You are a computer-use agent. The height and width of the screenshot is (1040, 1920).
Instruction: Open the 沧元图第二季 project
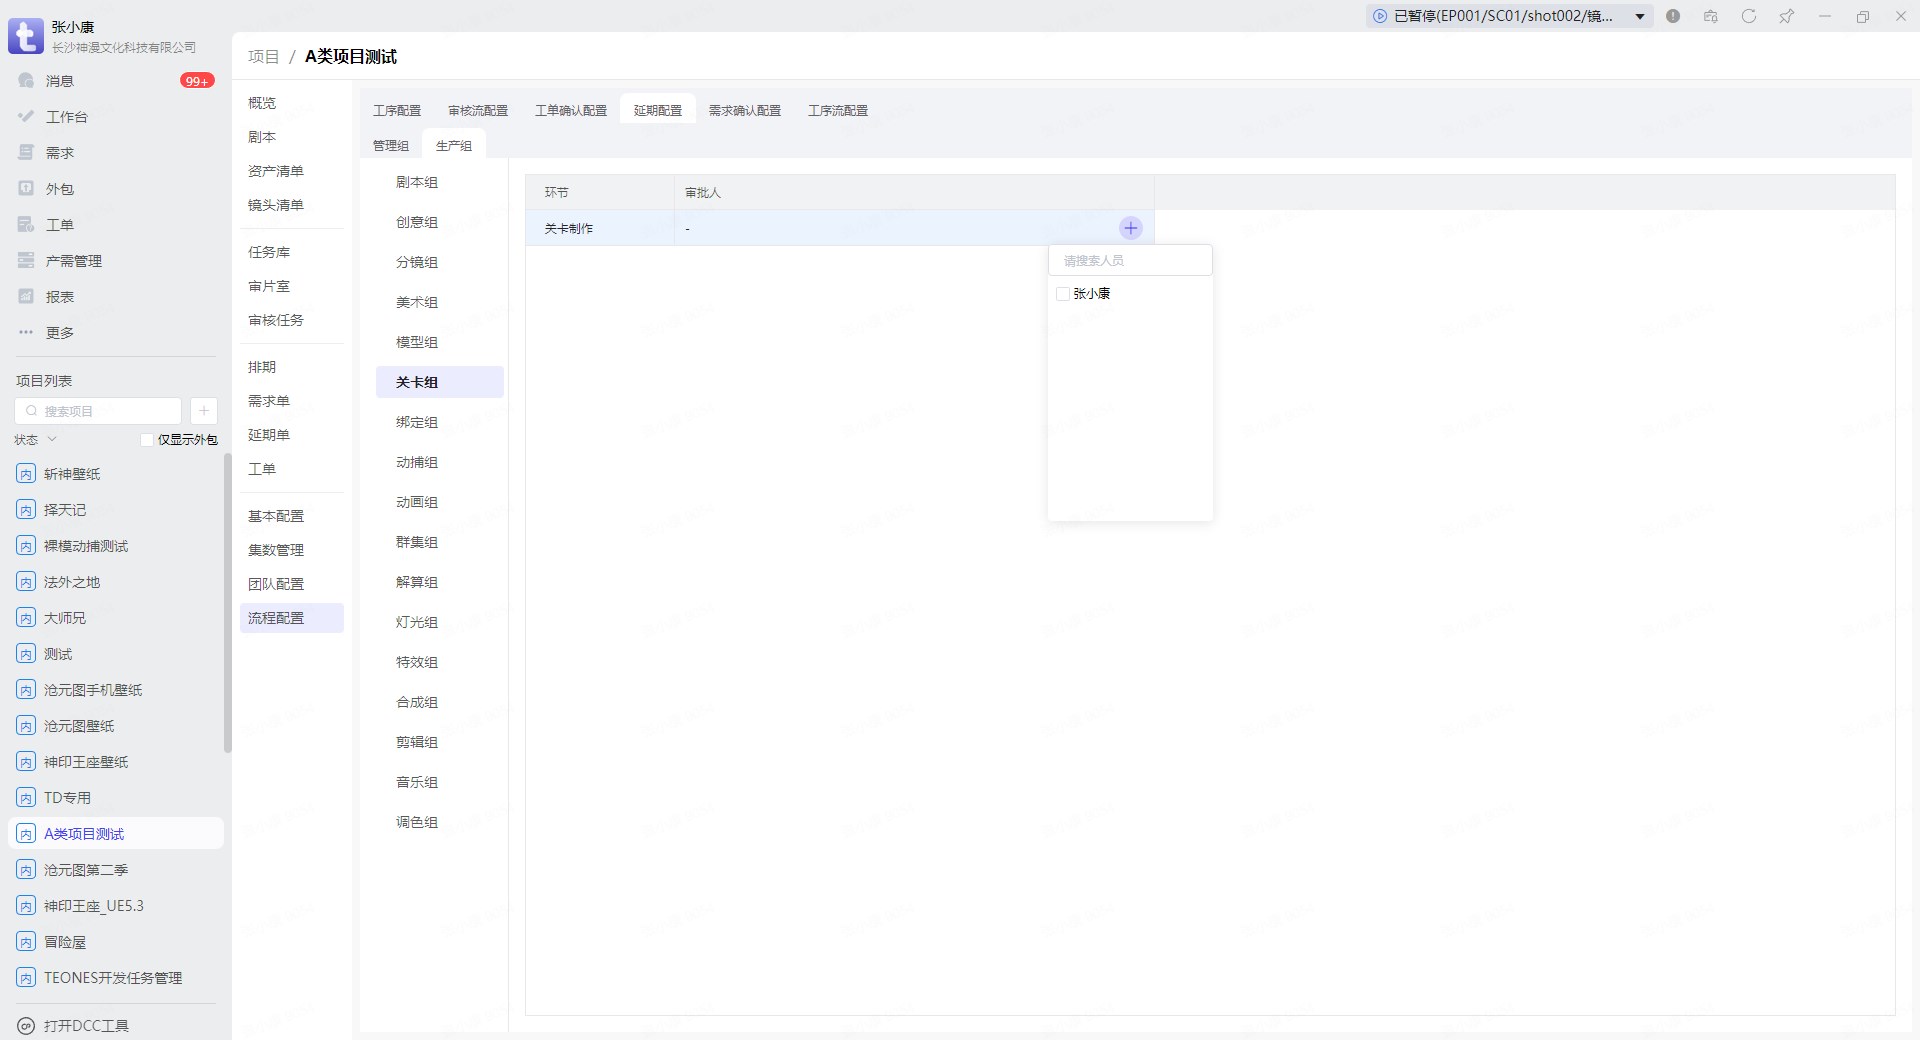click(86, 870)
